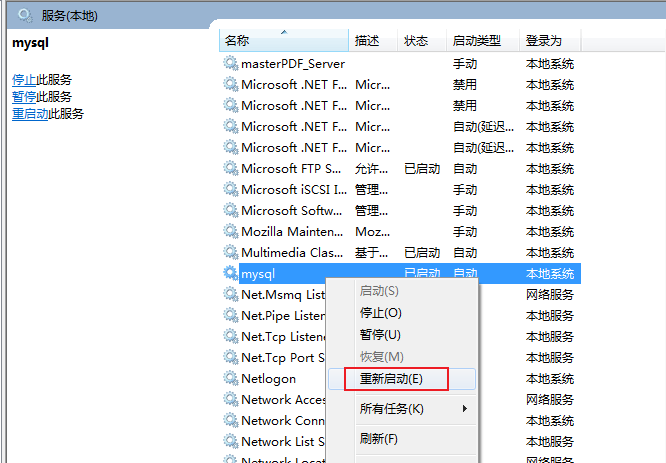This screenshot has width=666, height=463.
Task: Click the 停止 link in the left pane
Action: point(24,79)
